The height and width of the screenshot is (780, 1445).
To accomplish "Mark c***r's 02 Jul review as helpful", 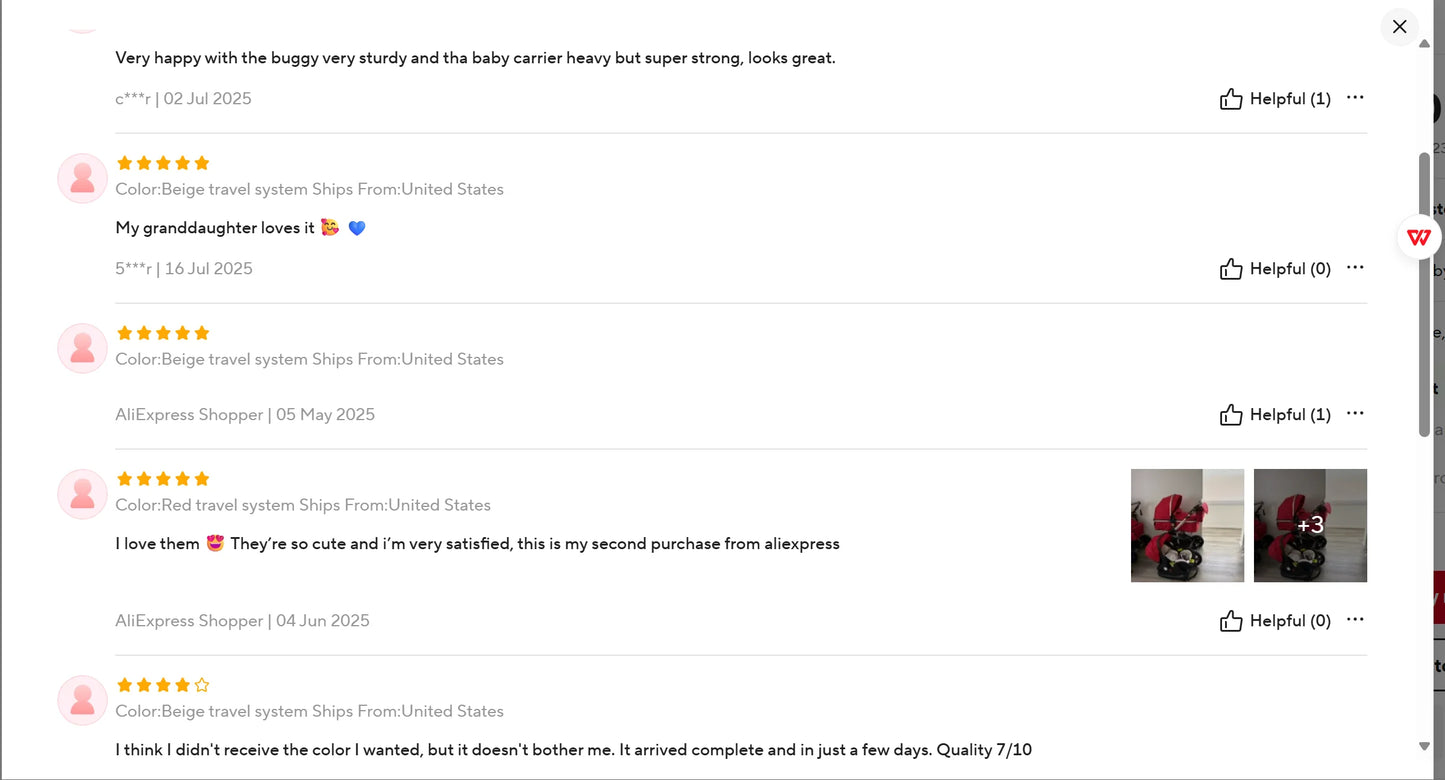I will tap(1231, 99).
